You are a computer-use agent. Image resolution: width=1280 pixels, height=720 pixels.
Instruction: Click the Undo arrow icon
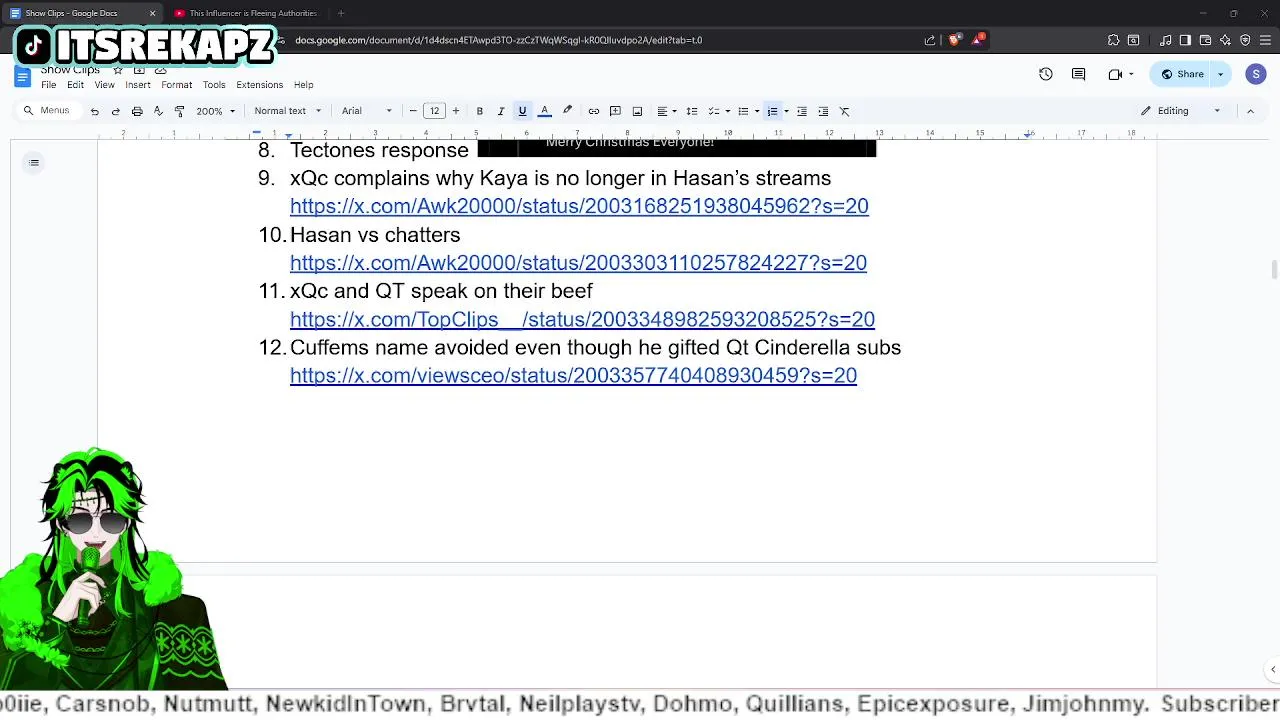tap(94, 111)
